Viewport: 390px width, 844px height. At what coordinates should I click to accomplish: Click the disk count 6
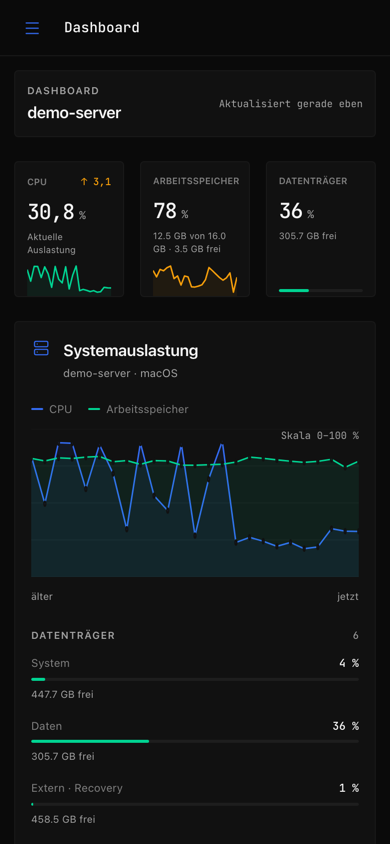[x=356, y=636]
